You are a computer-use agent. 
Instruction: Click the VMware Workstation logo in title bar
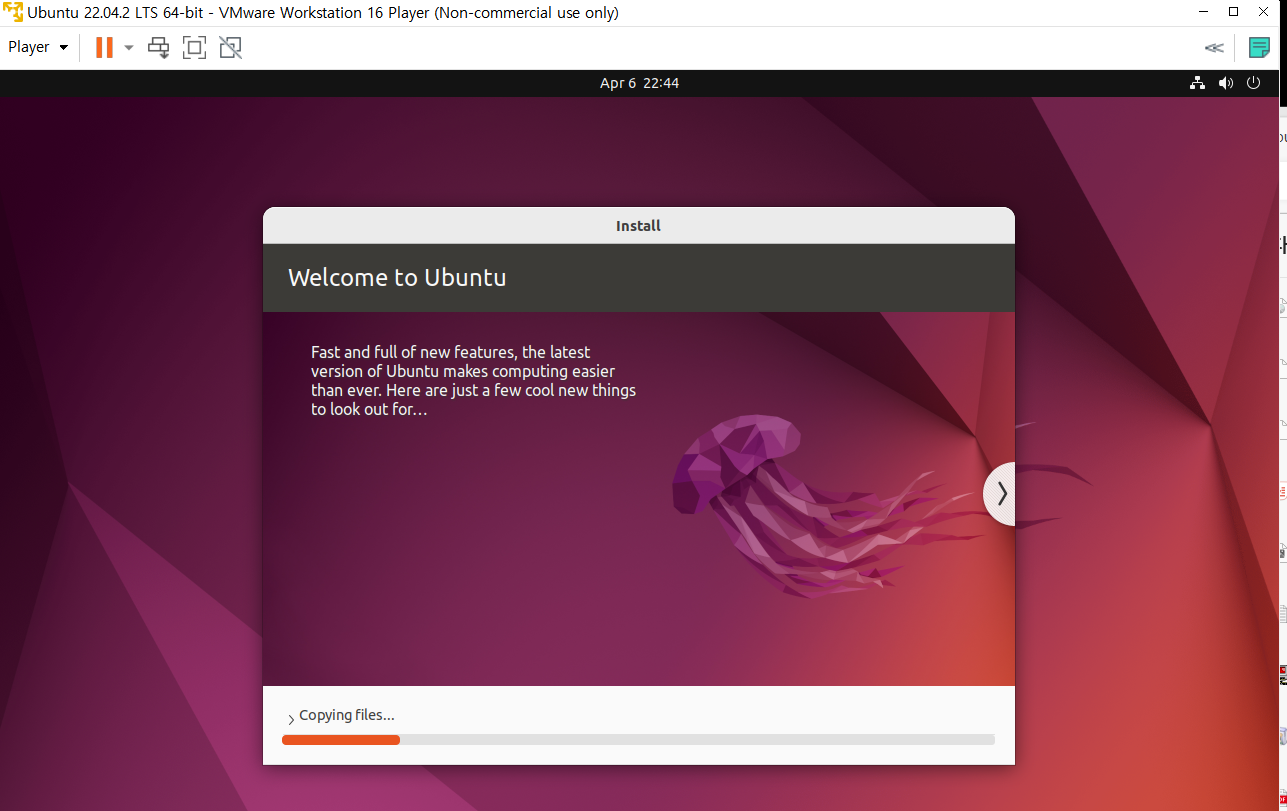click(x=13, y=13)
